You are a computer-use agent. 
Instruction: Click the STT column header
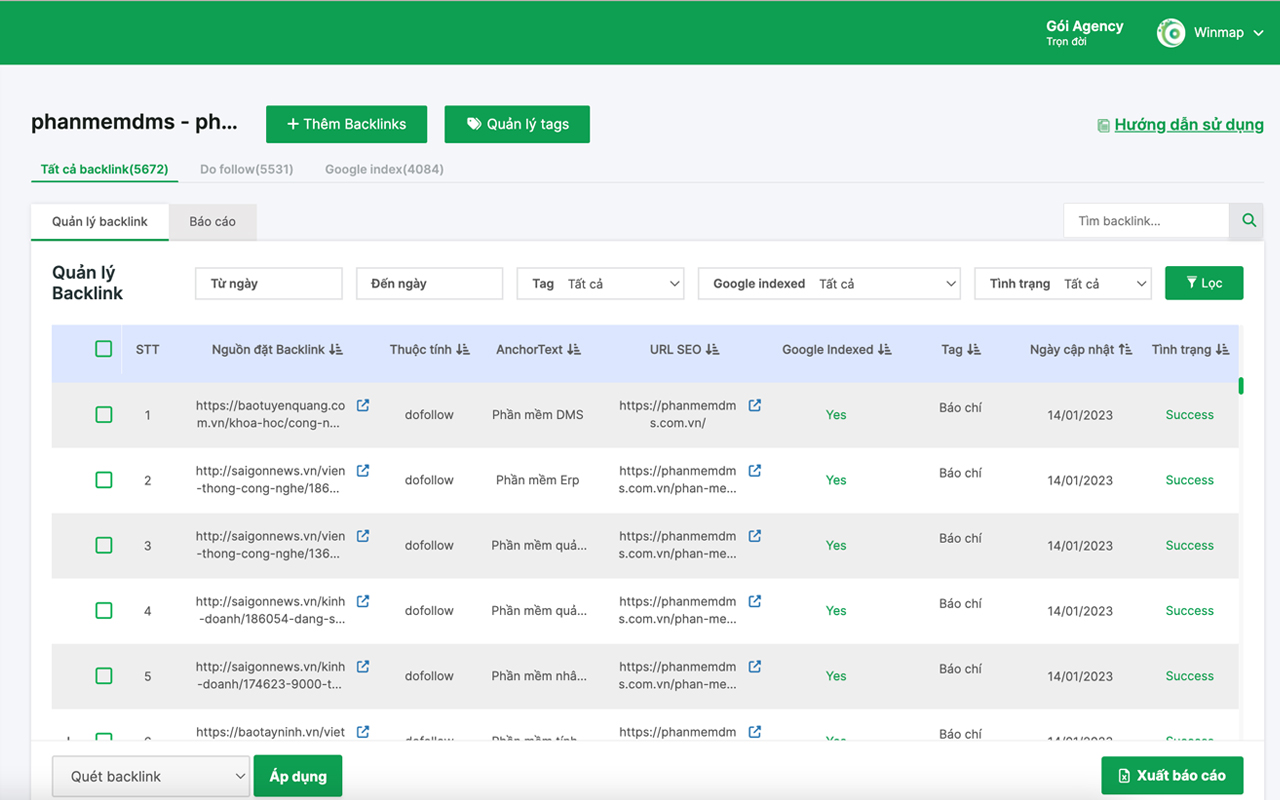(147, 350)
